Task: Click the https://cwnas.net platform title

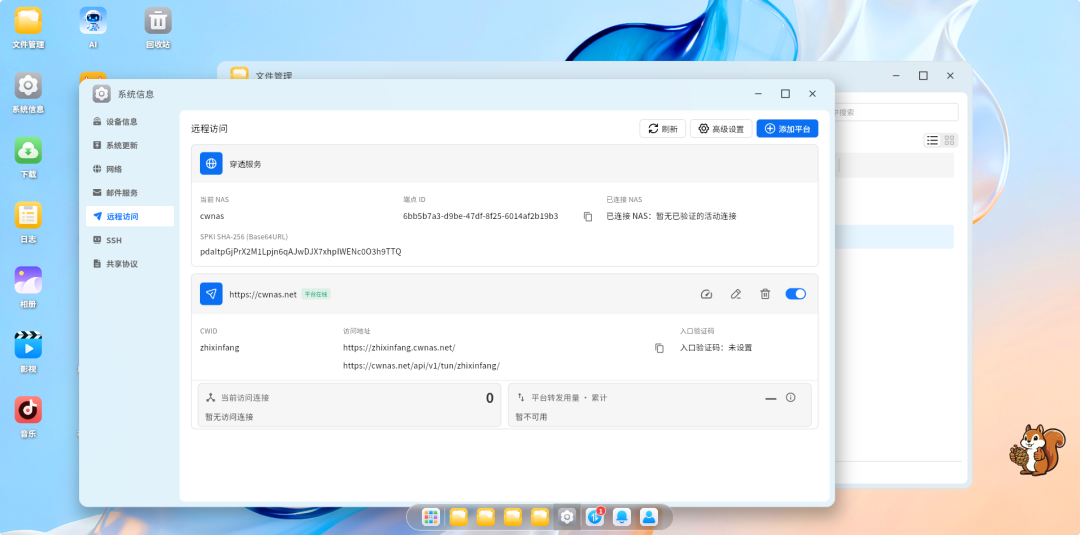Action: point(263,294)
